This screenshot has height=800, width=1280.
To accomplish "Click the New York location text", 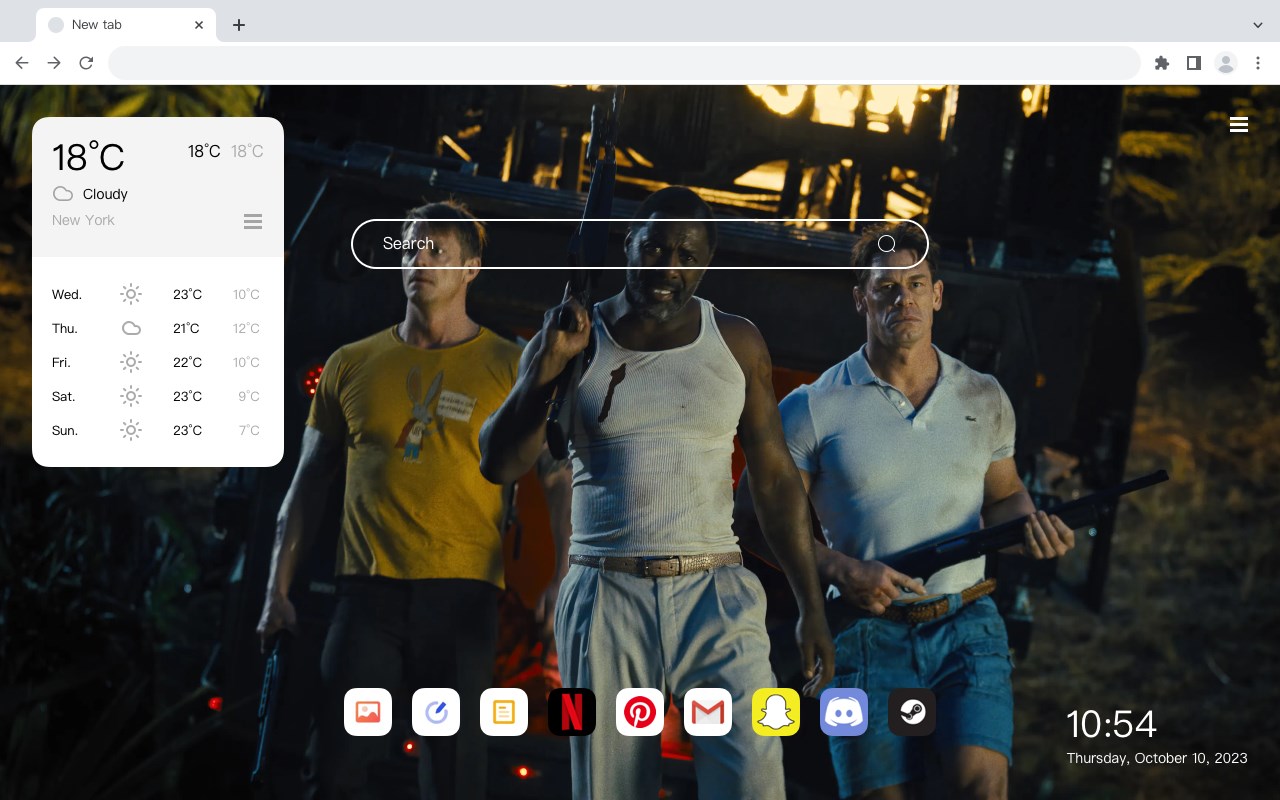I will (x=83, y=220).
